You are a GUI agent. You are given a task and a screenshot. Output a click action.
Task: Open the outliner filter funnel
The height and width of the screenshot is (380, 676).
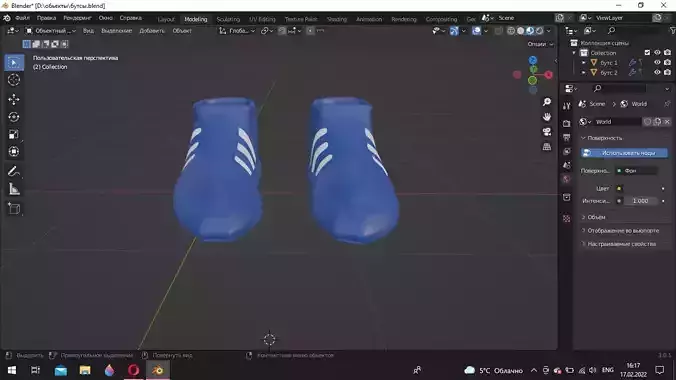pos(672,30)
